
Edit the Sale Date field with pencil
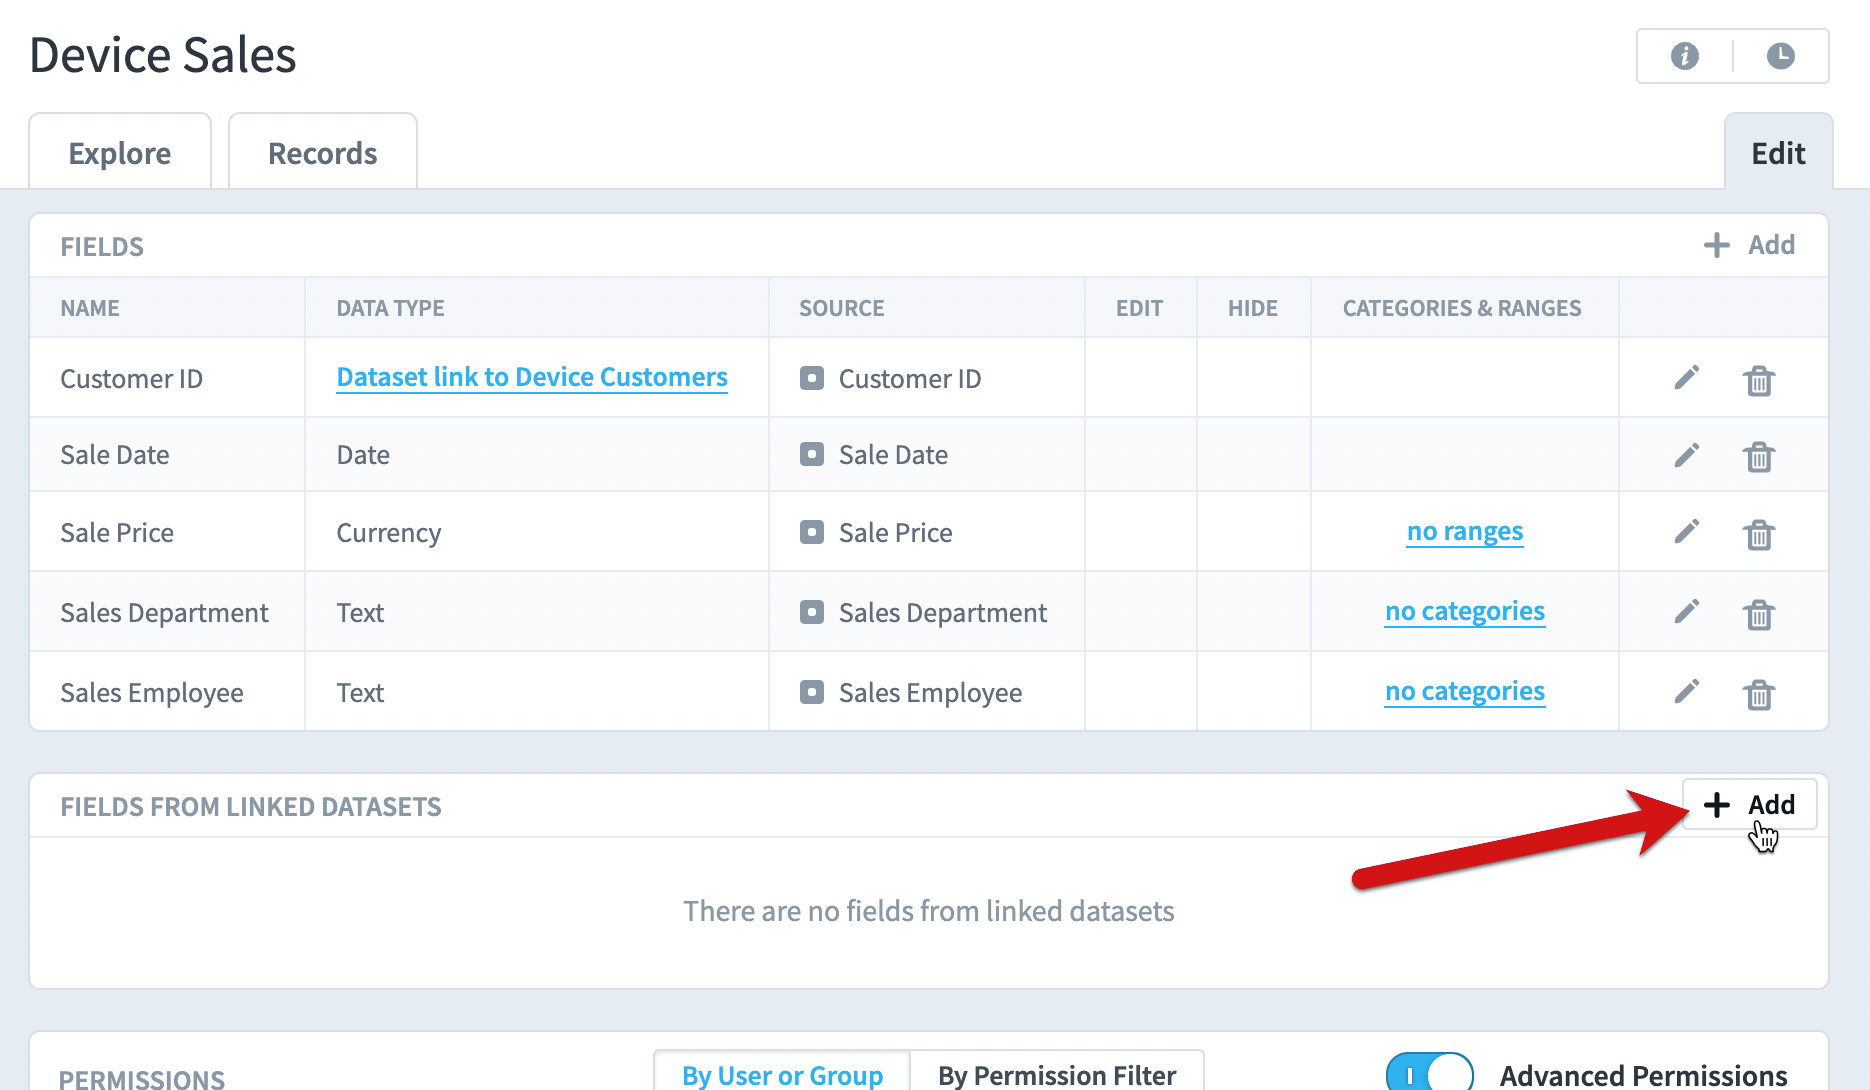(x=1687, y=456)
